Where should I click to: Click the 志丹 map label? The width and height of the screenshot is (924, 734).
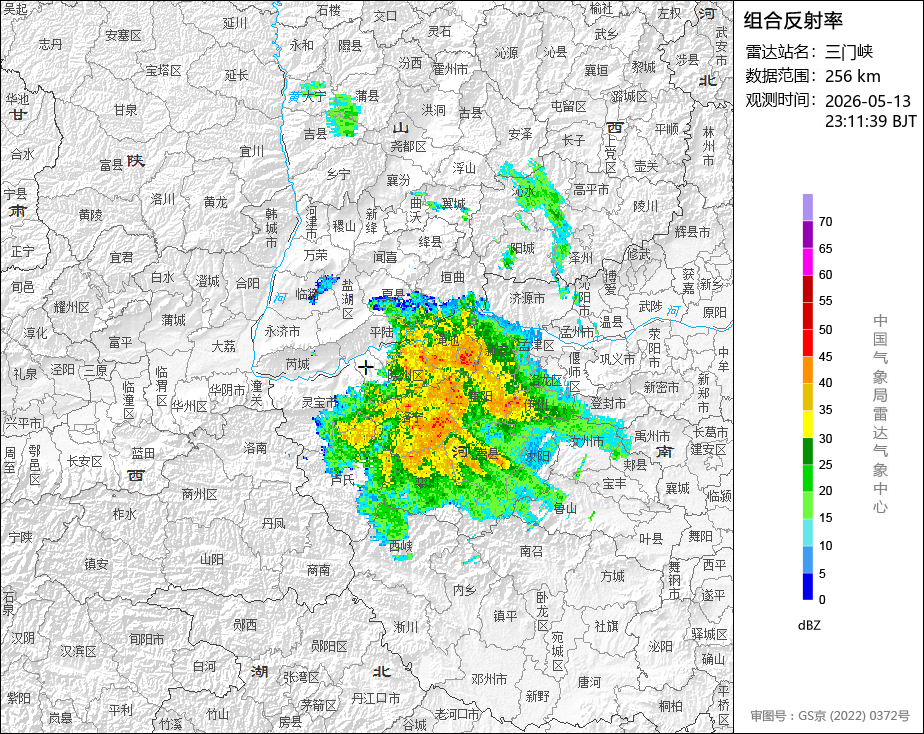50,44
